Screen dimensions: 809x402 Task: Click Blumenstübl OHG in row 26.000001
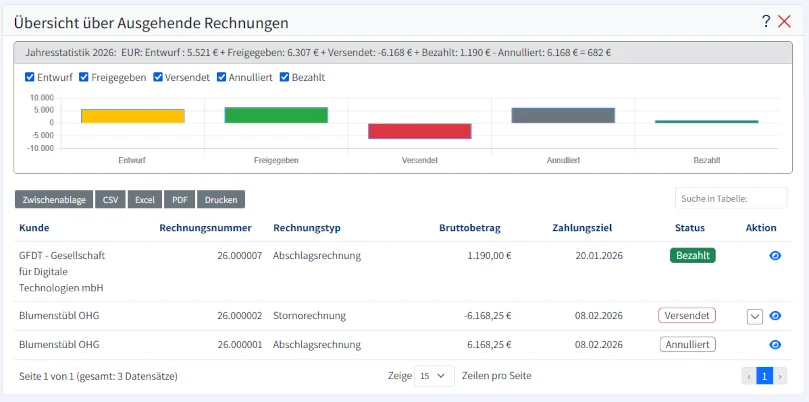pyautogui.click(x=59, y=345)
